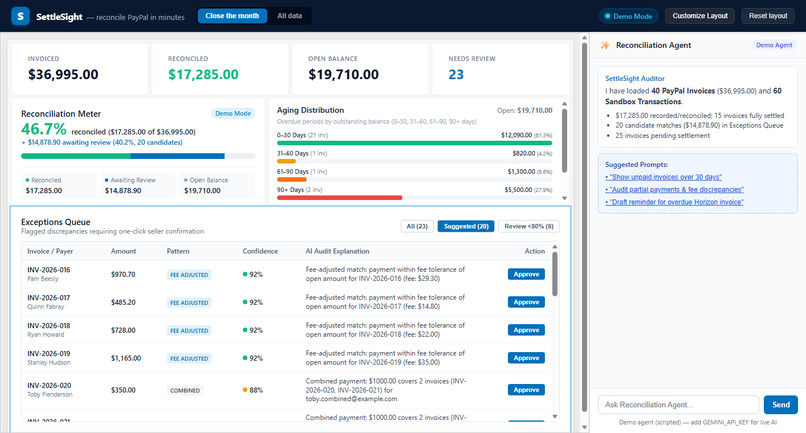Approve invoice INV-2026-016
Viewport: 806px width, 433px height.
[526, 274]
